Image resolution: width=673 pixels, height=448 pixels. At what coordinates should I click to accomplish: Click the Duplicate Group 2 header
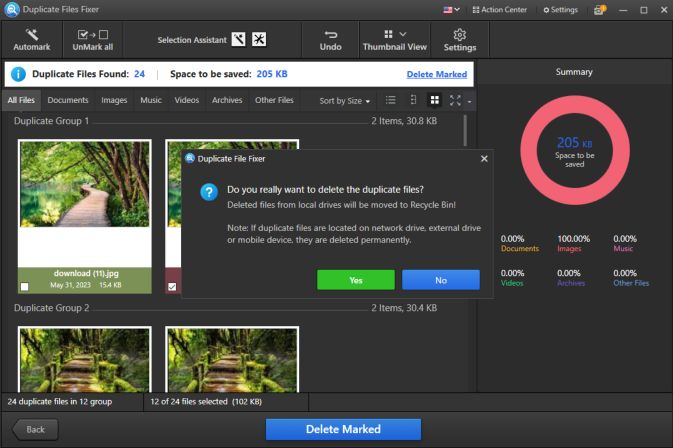point(52,308)
